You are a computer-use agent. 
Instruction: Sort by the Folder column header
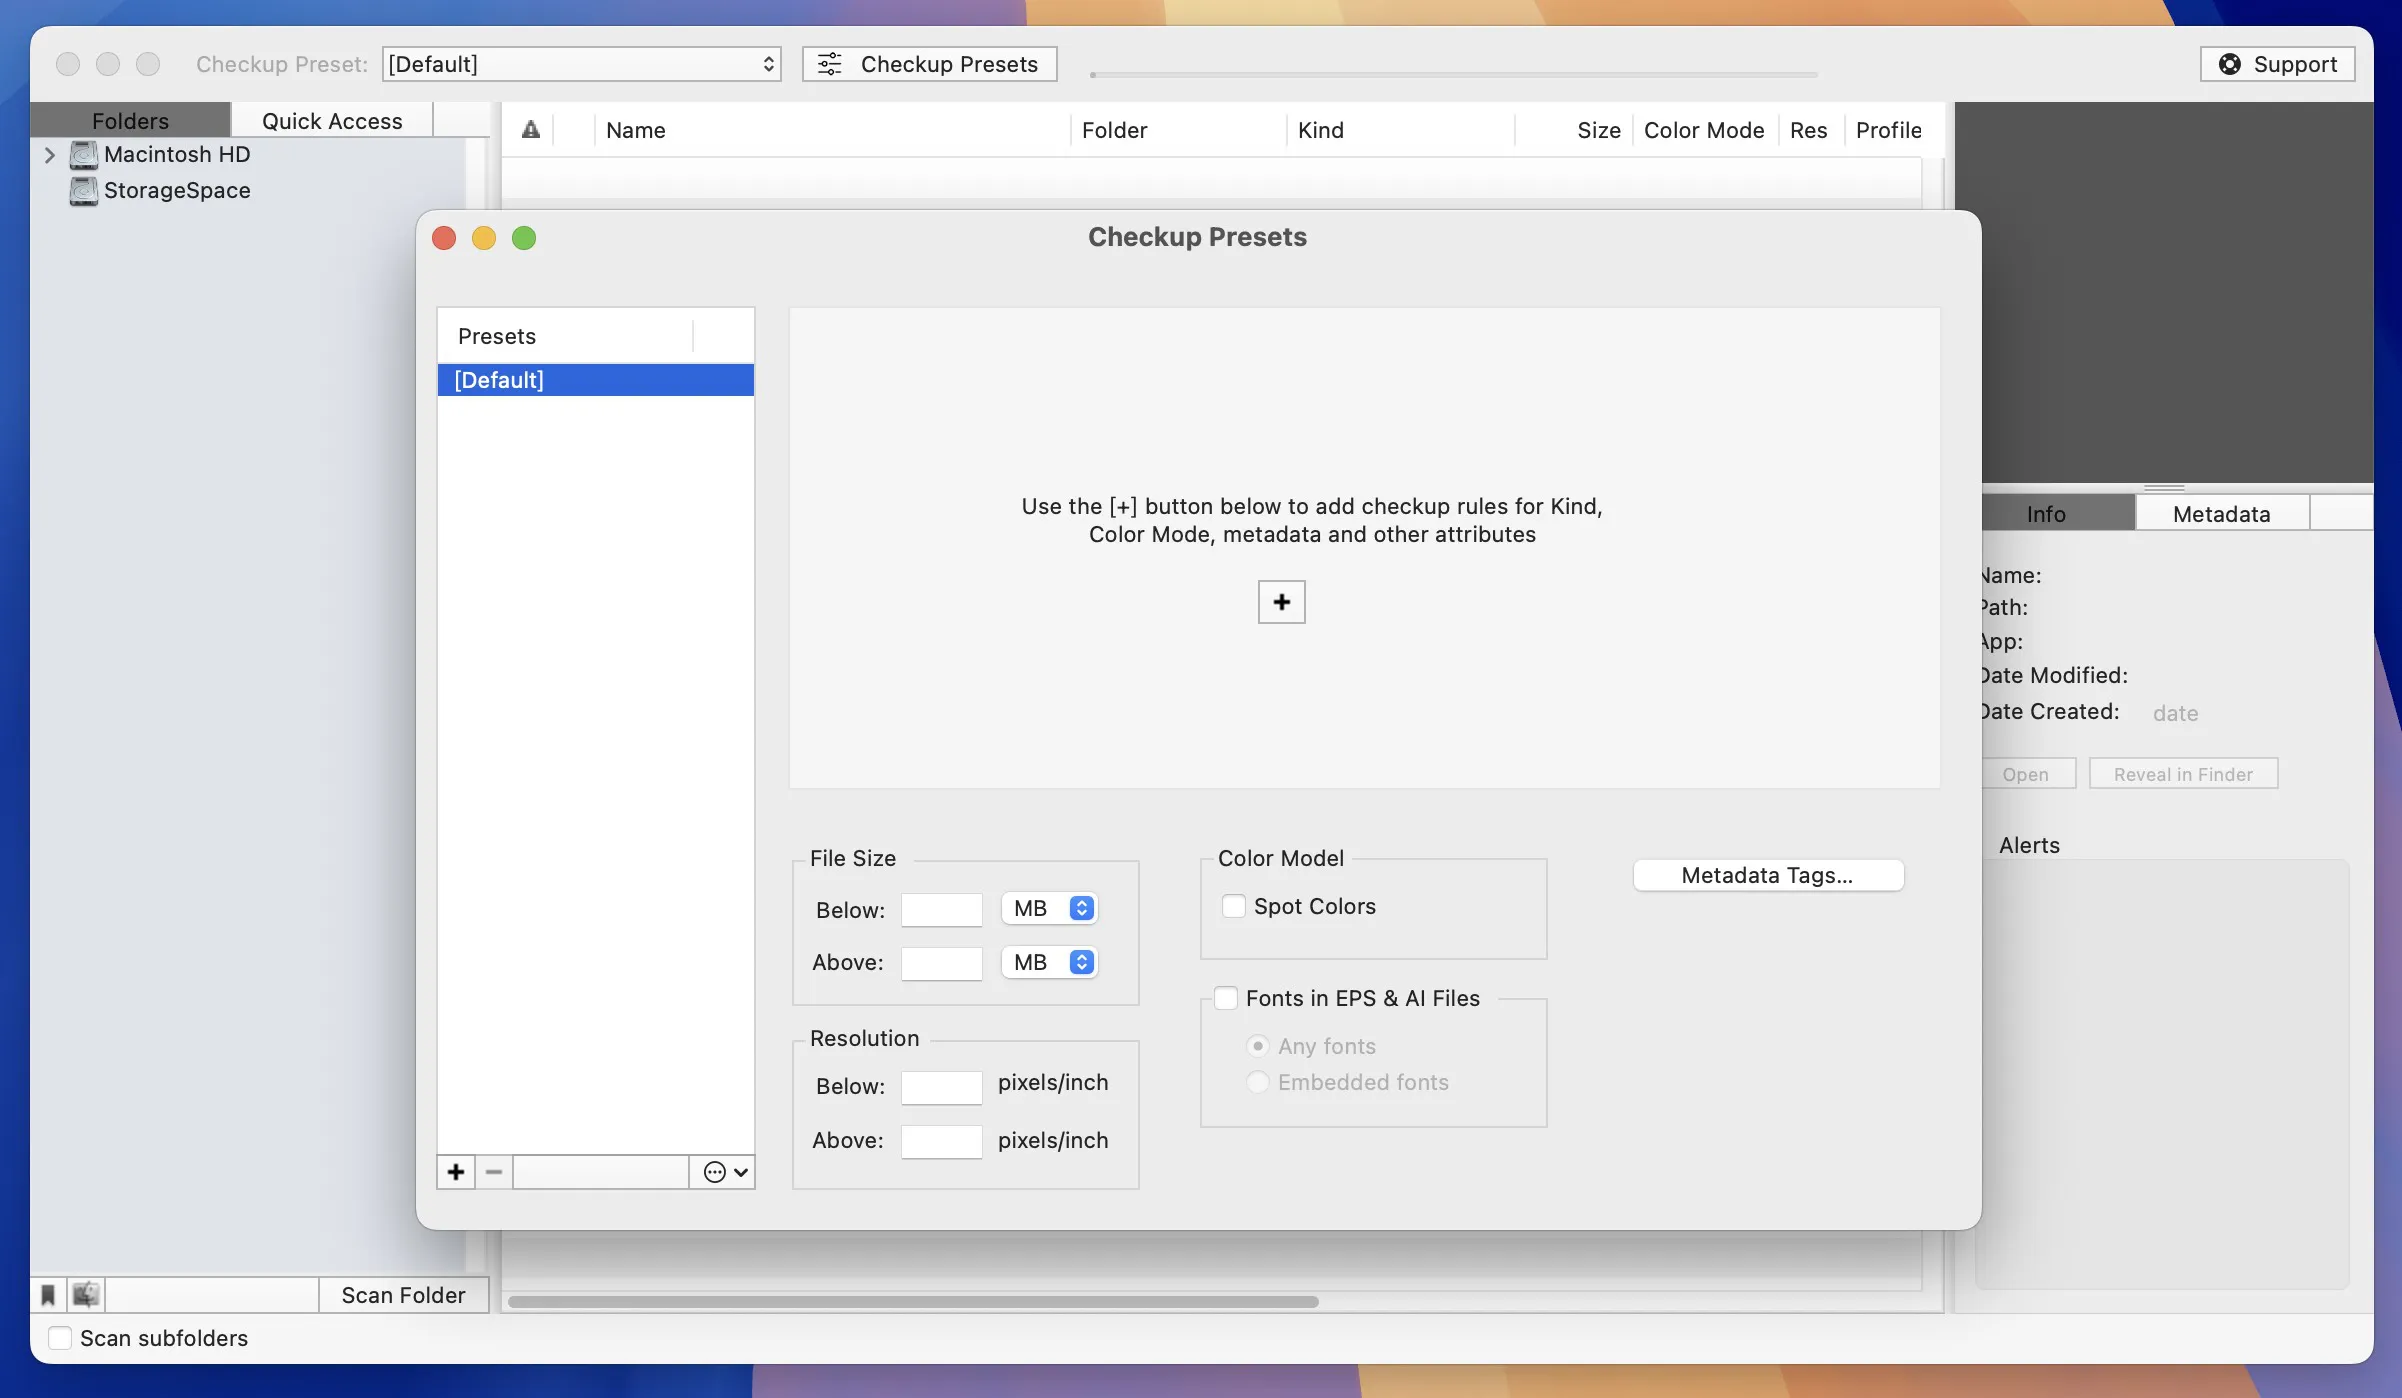(1178, 130)
